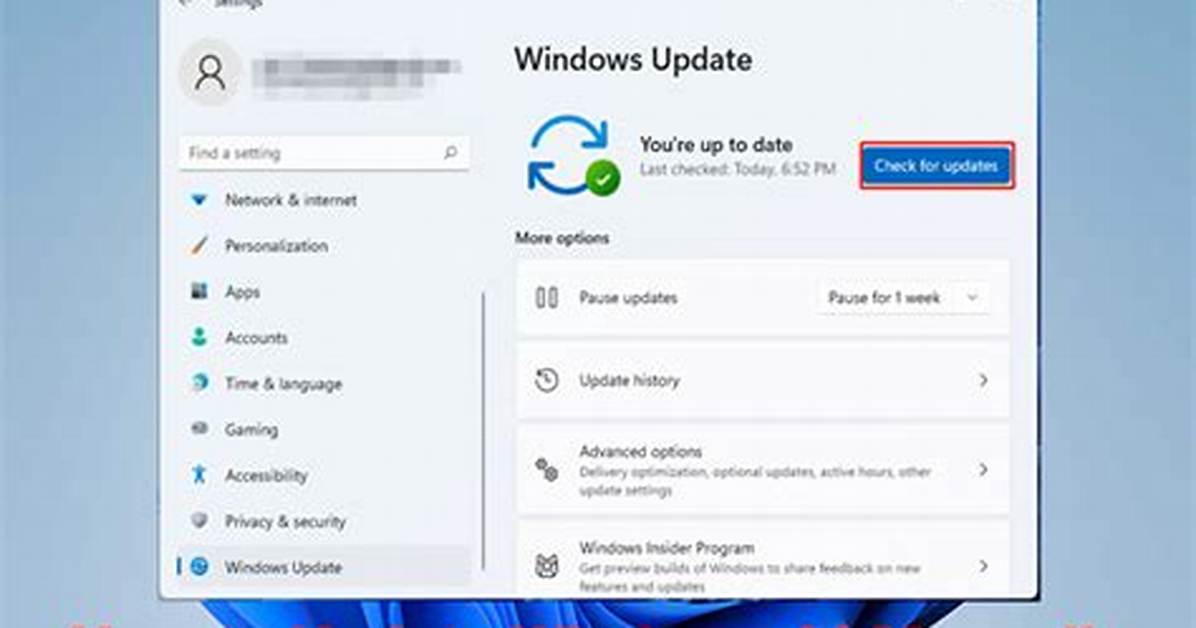Screen dimensions: 1196x628
Task: Click the Check for updates button
Action: point(937,166)
